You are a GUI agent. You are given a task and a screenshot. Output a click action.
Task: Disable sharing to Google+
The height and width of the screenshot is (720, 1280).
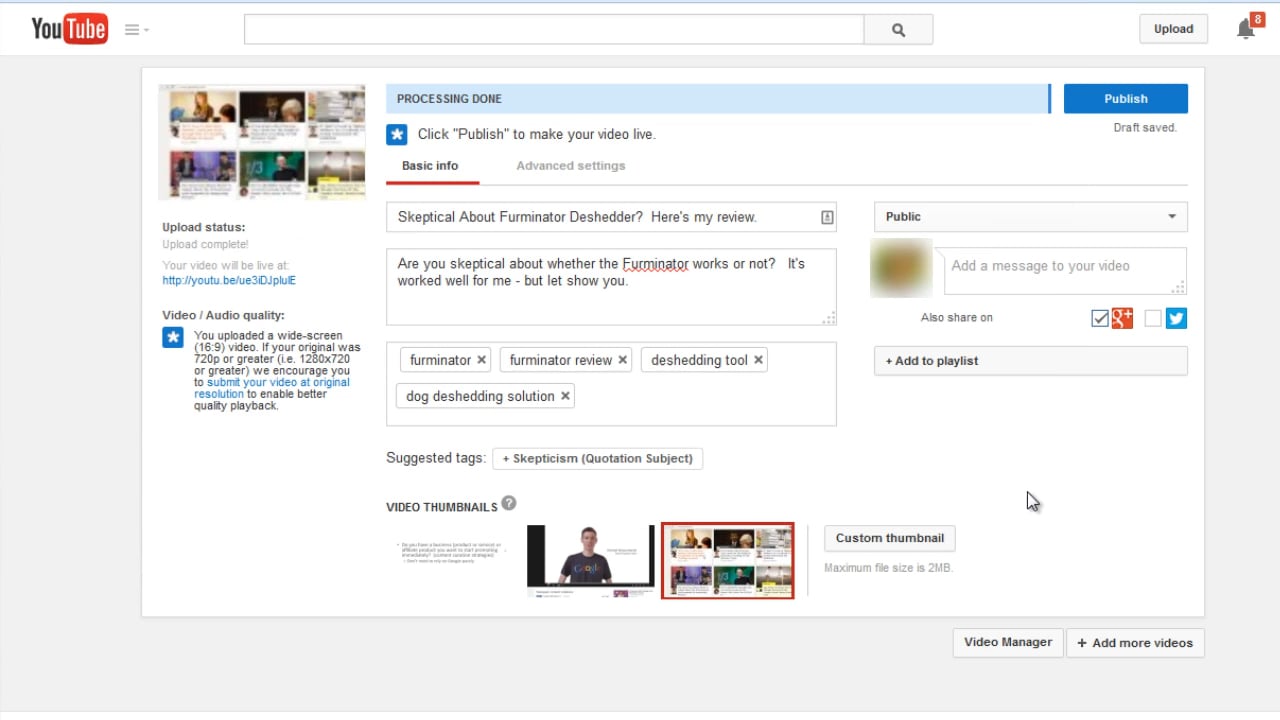pos(1099,318)
